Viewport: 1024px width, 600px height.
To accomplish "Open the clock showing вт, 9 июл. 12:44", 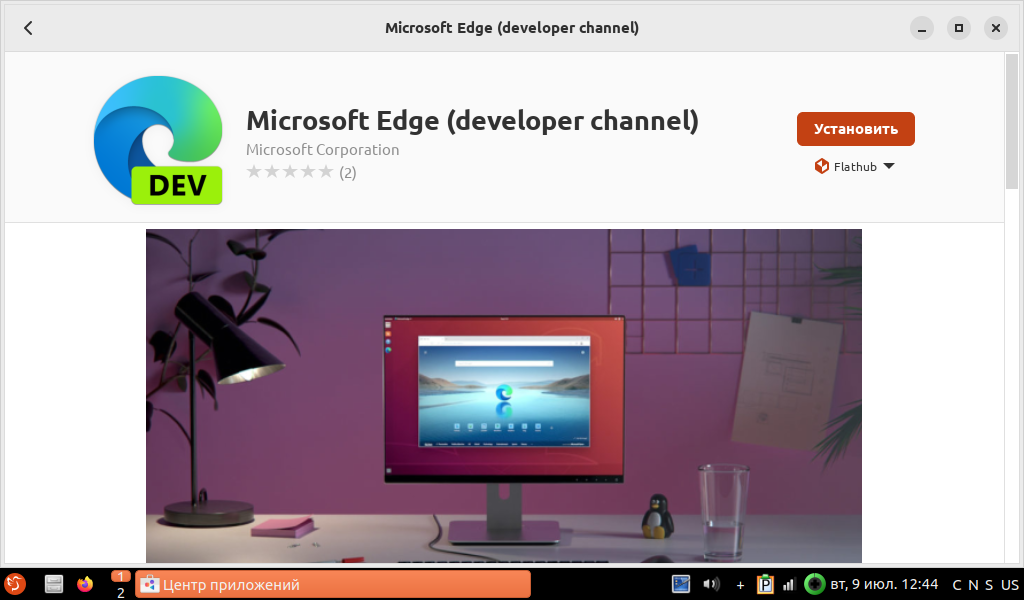I will (884, 584).
